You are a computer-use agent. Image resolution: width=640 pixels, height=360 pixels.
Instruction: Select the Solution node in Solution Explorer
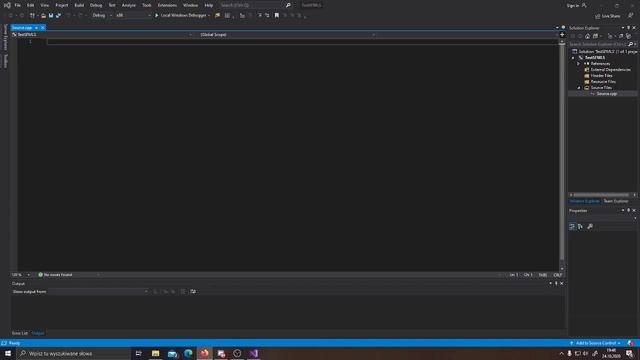pos(605,51)
